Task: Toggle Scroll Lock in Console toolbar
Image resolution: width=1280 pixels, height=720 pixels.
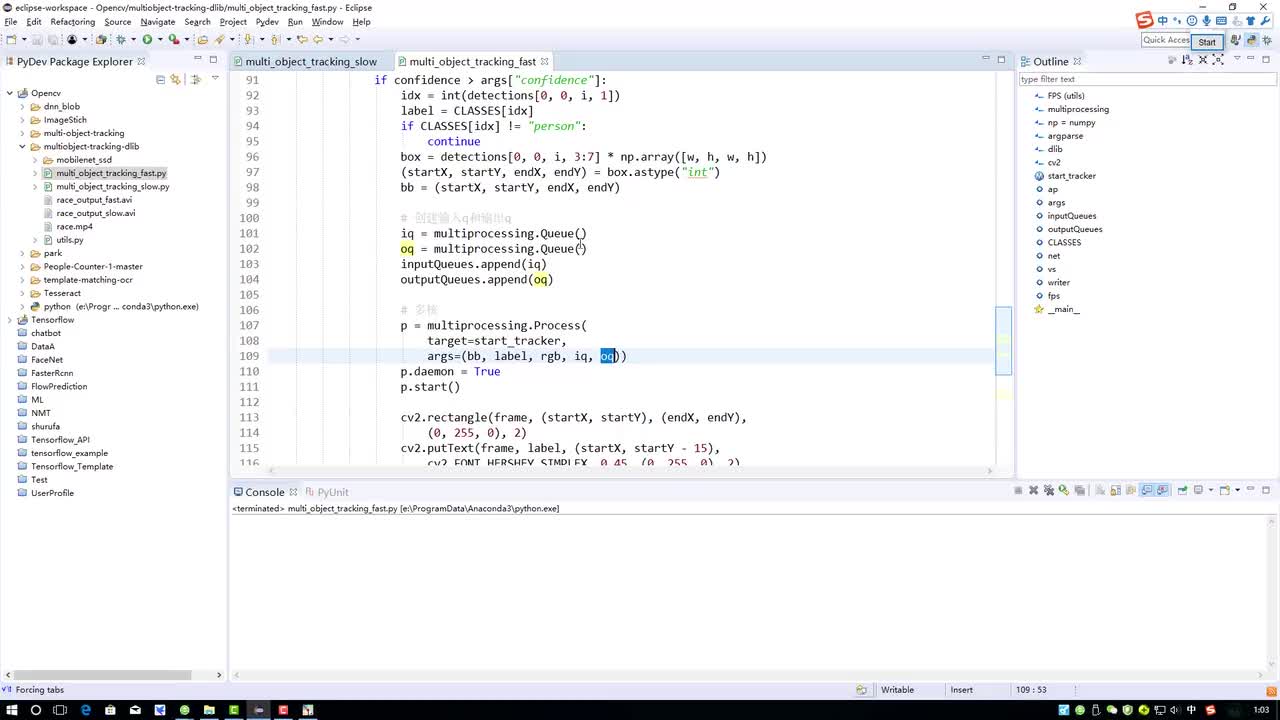Action: coord(1114,491)
